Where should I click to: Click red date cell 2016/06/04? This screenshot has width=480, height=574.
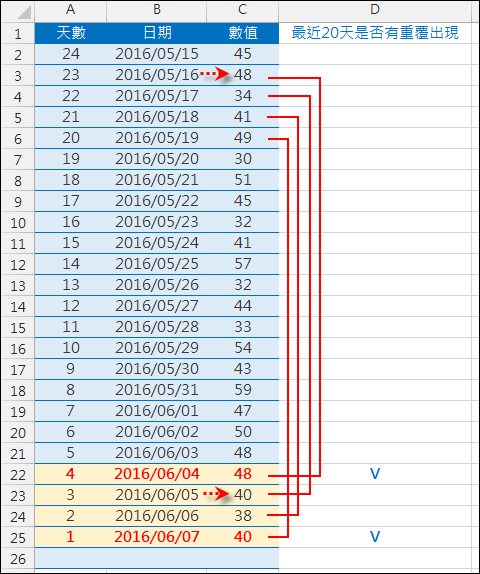pos(157,474)
